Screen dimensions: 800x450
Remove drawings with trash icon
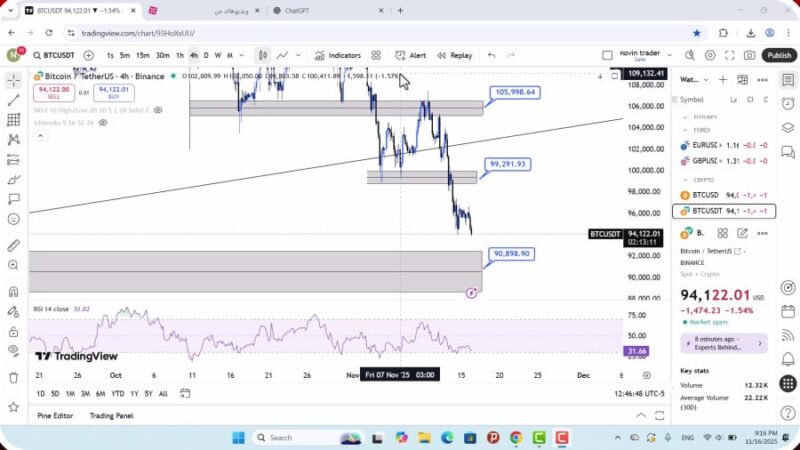(14, 378)
